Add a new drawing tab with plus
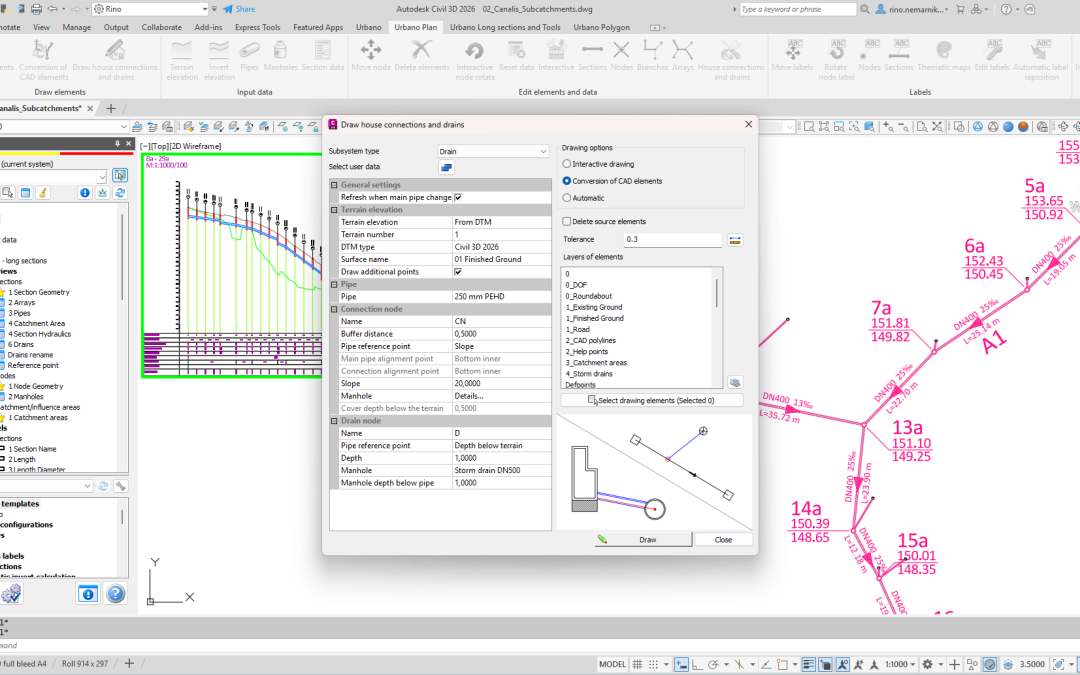The height and width of the screenshot is (675, 1080). [111, 108]
